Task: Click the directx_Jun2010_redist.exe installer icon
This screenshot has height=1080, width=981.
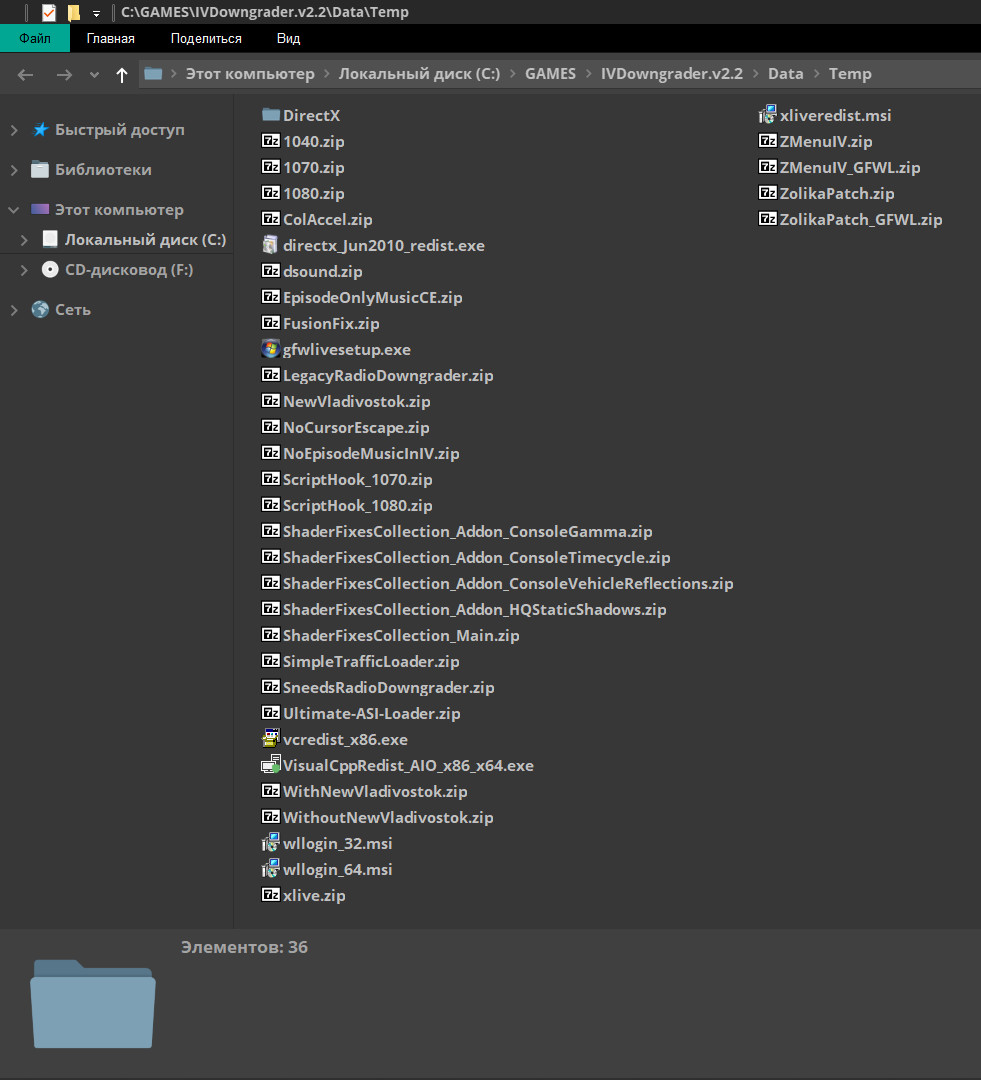Action: pyautogui.click(x=271, y=245)
